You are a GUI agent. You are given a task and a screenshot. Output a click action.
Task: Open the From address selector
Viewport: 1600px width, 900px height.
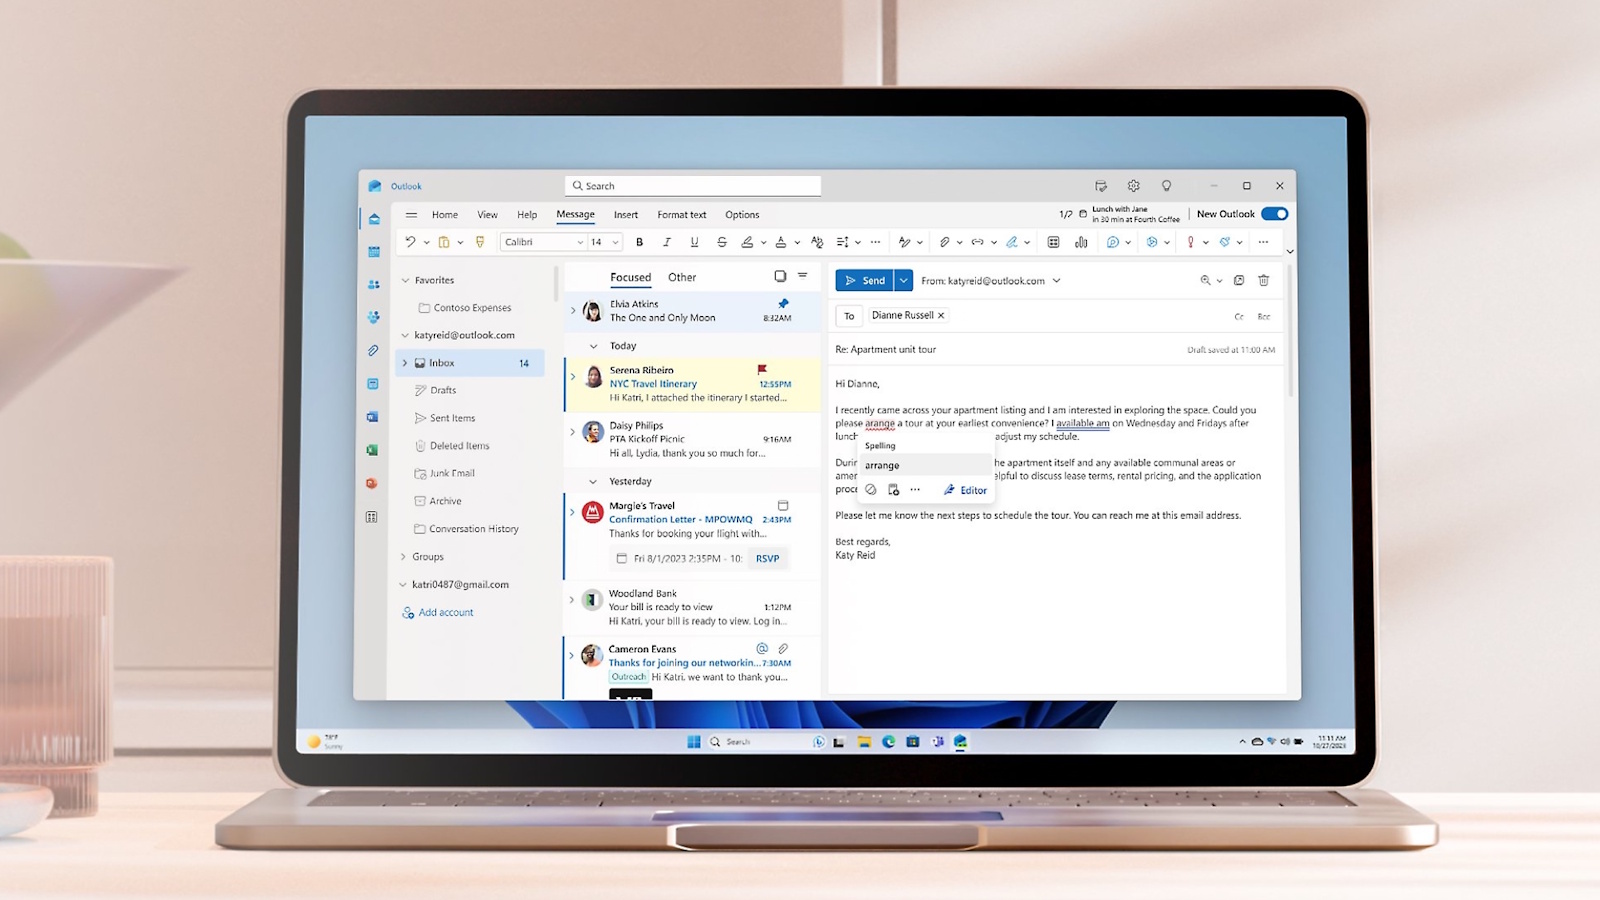tap(1057, 281)
